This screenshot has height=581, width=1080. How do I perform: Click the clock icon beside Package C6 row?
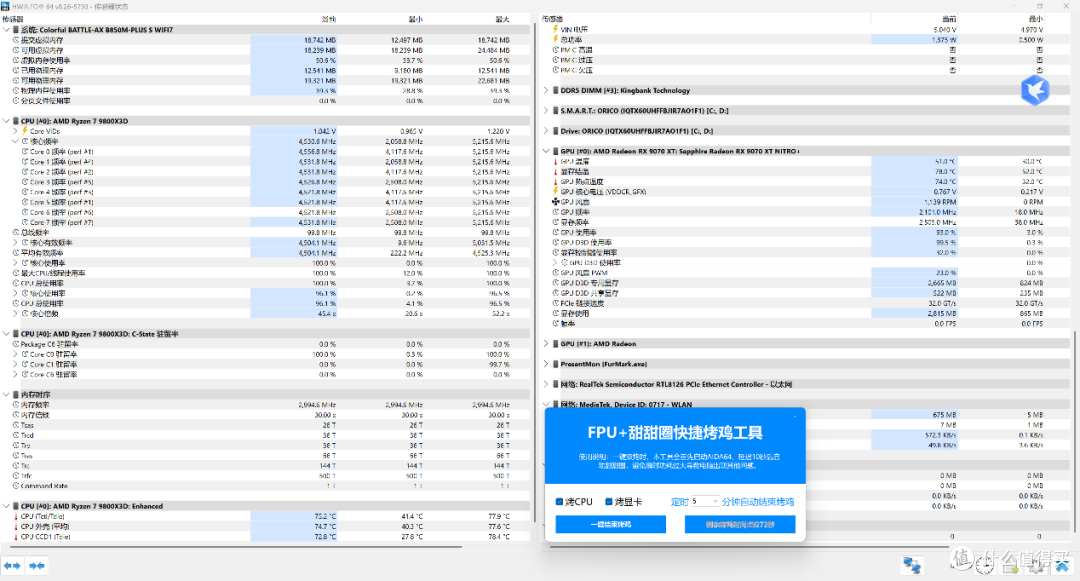click(x=16, y=344)
